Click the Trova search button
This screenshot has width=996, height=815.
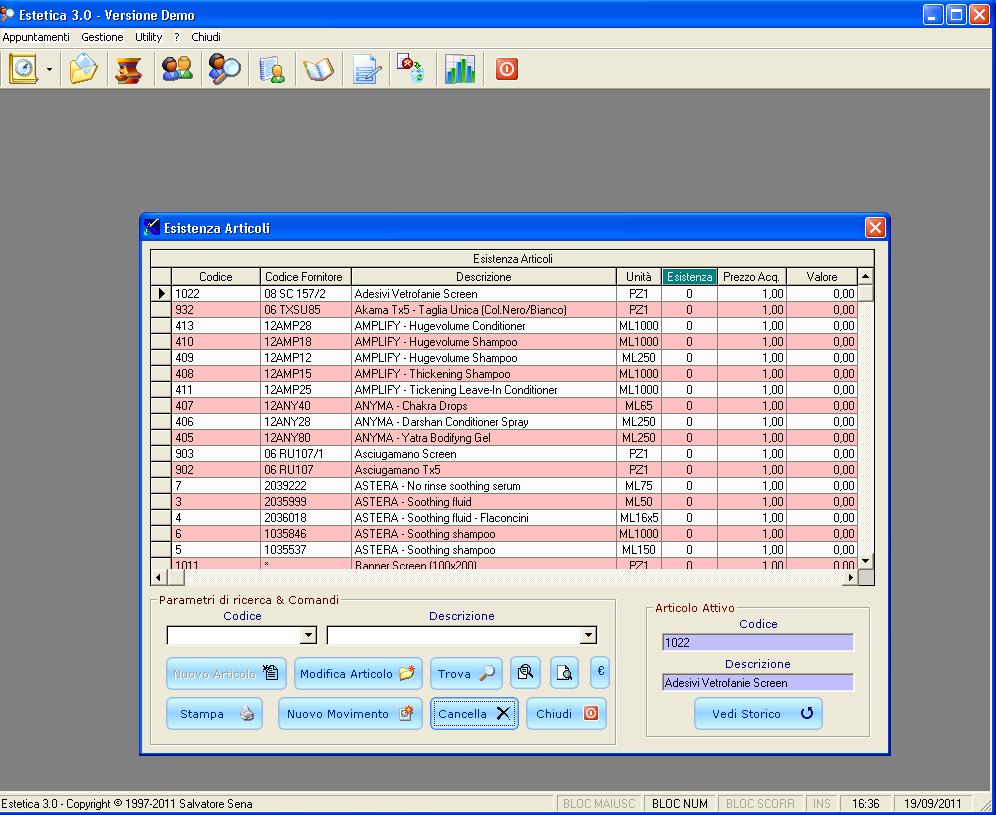pyautogui.click(x=466, y=673)
